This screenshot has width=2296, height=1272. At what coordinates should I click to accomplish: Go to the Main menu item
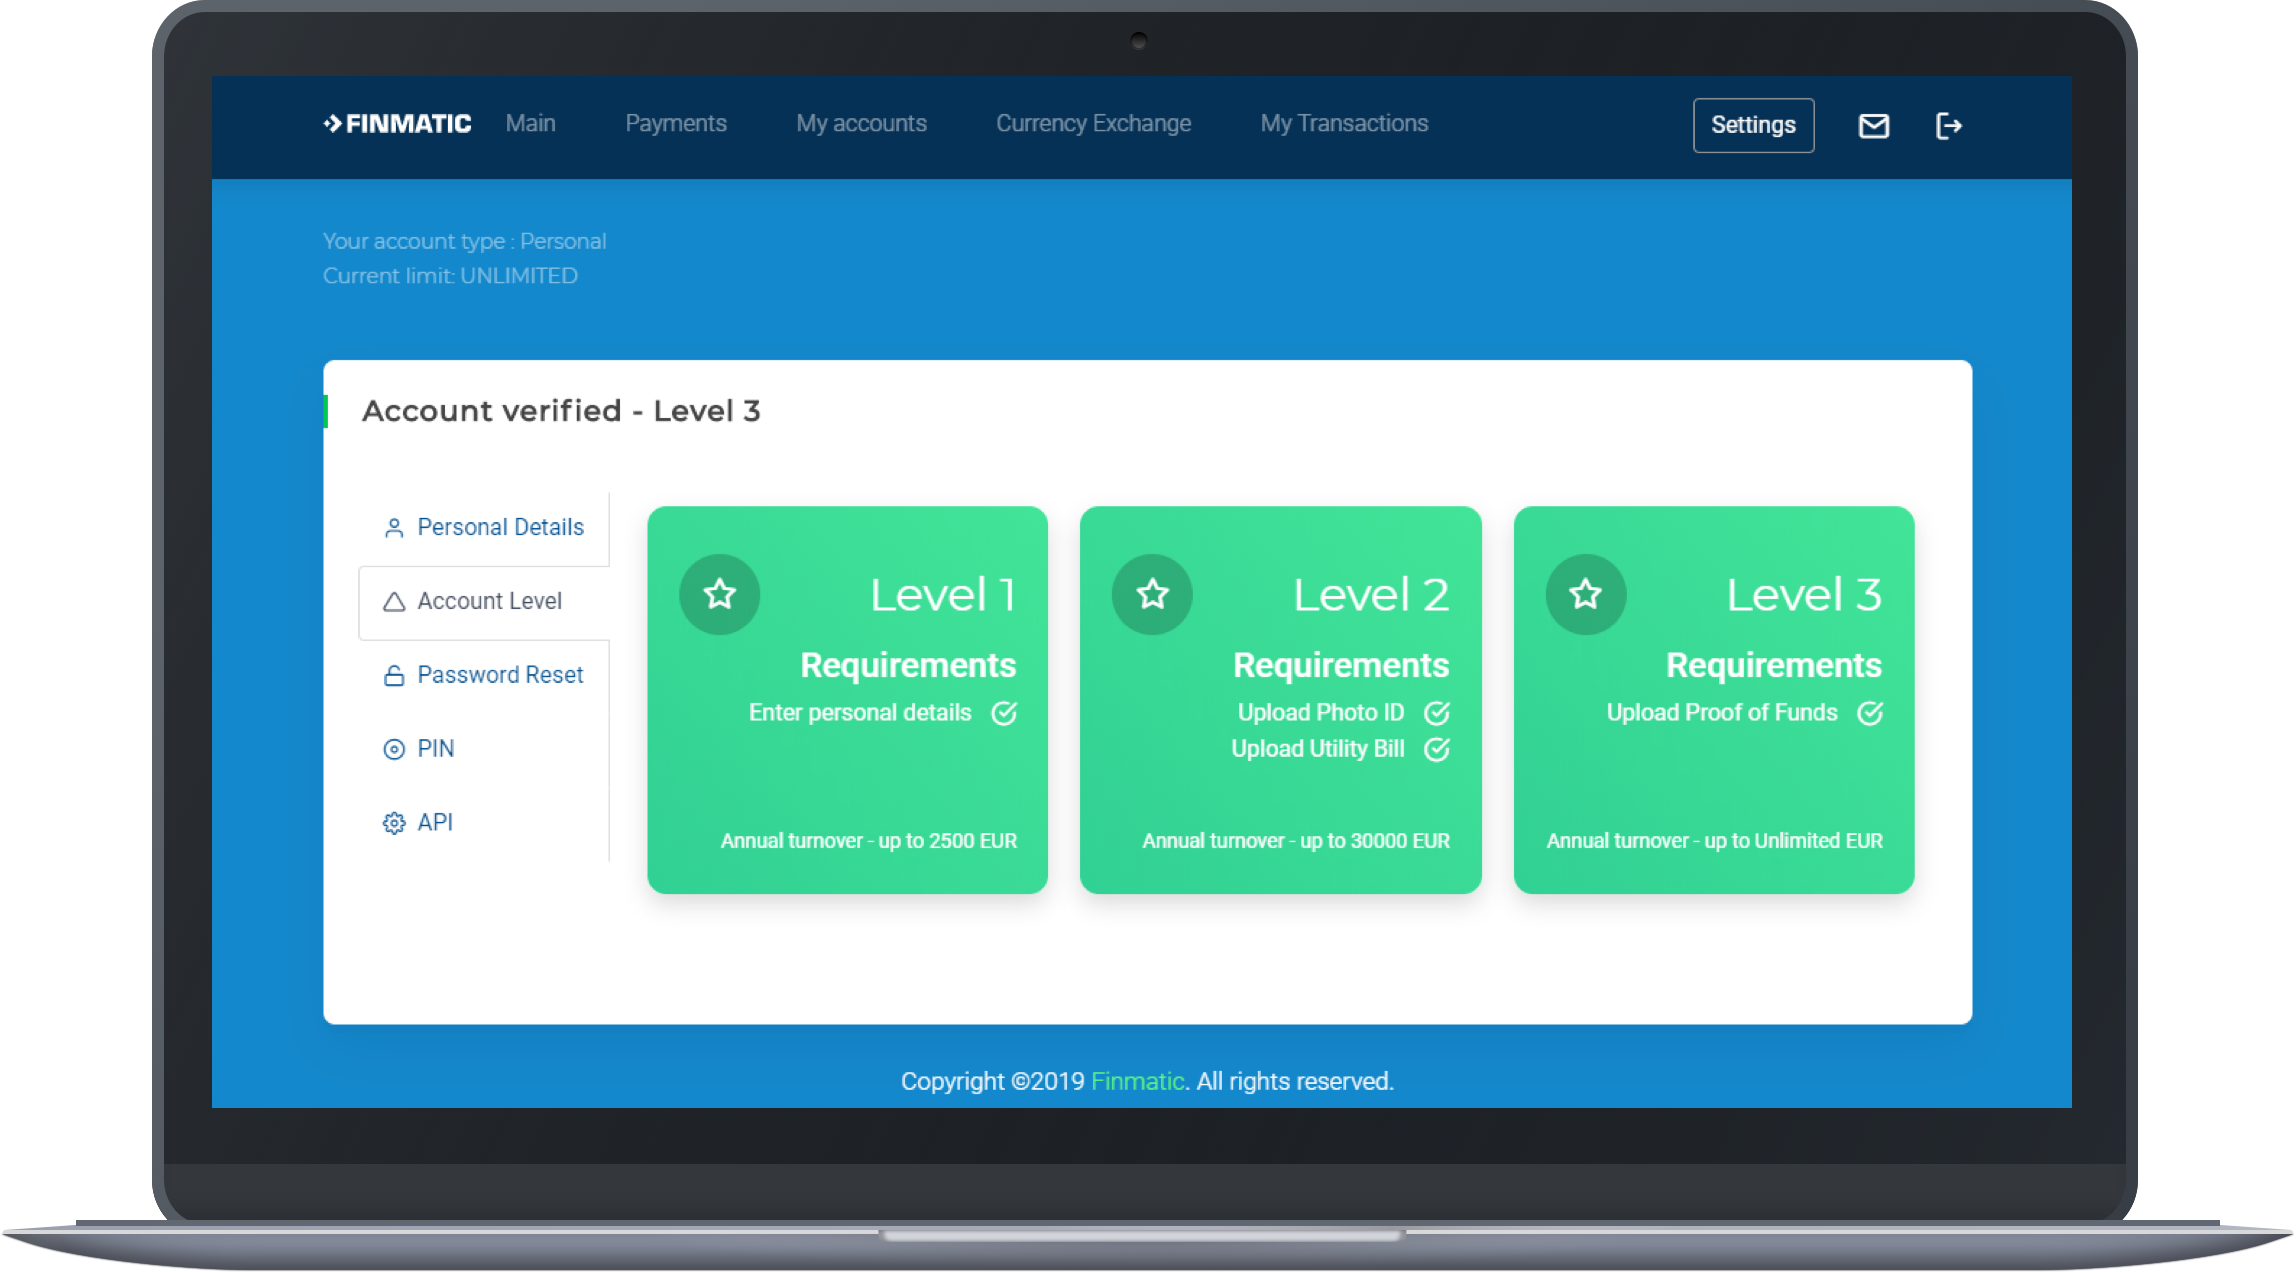click(x=530, y=123)
